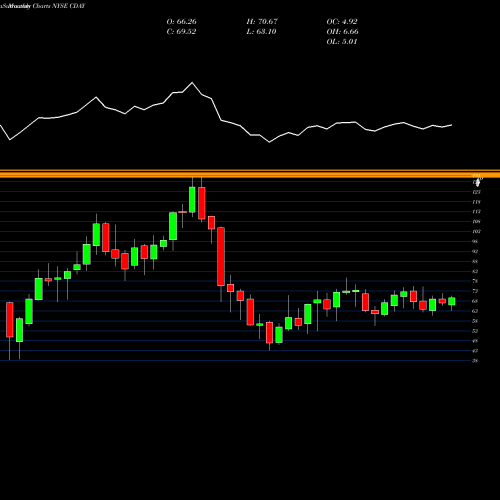Click the 108 price axis label
The width and height of the screenshot is (500, 500).
click(x=476, y=221)
